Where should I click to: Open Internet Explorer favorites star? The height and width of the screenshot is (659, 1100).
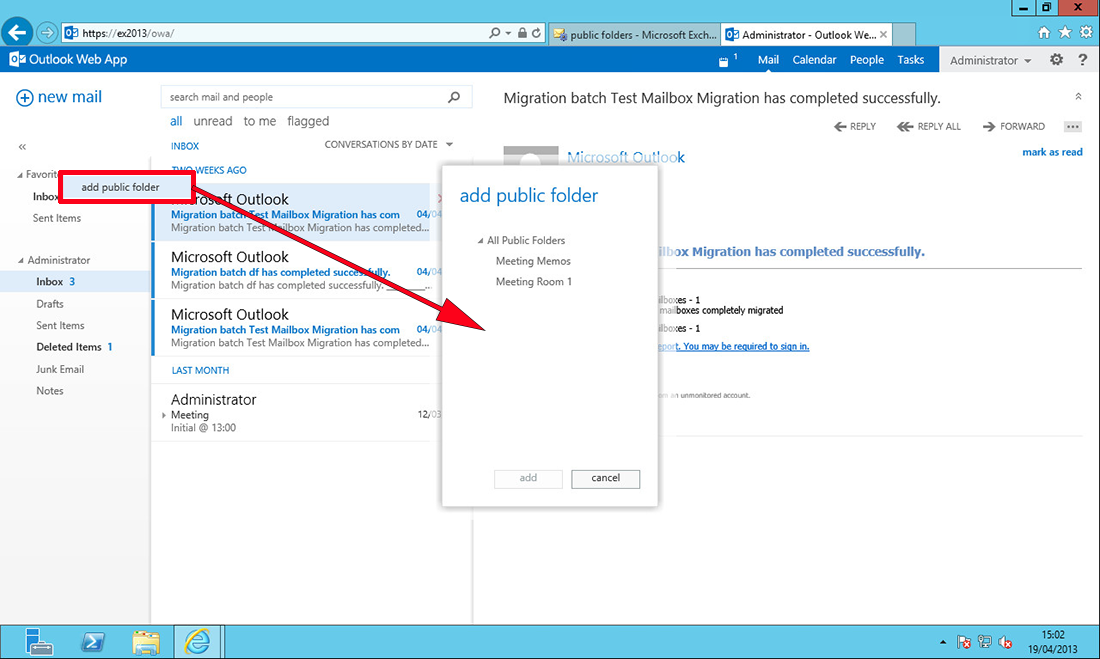point(1064,31)
